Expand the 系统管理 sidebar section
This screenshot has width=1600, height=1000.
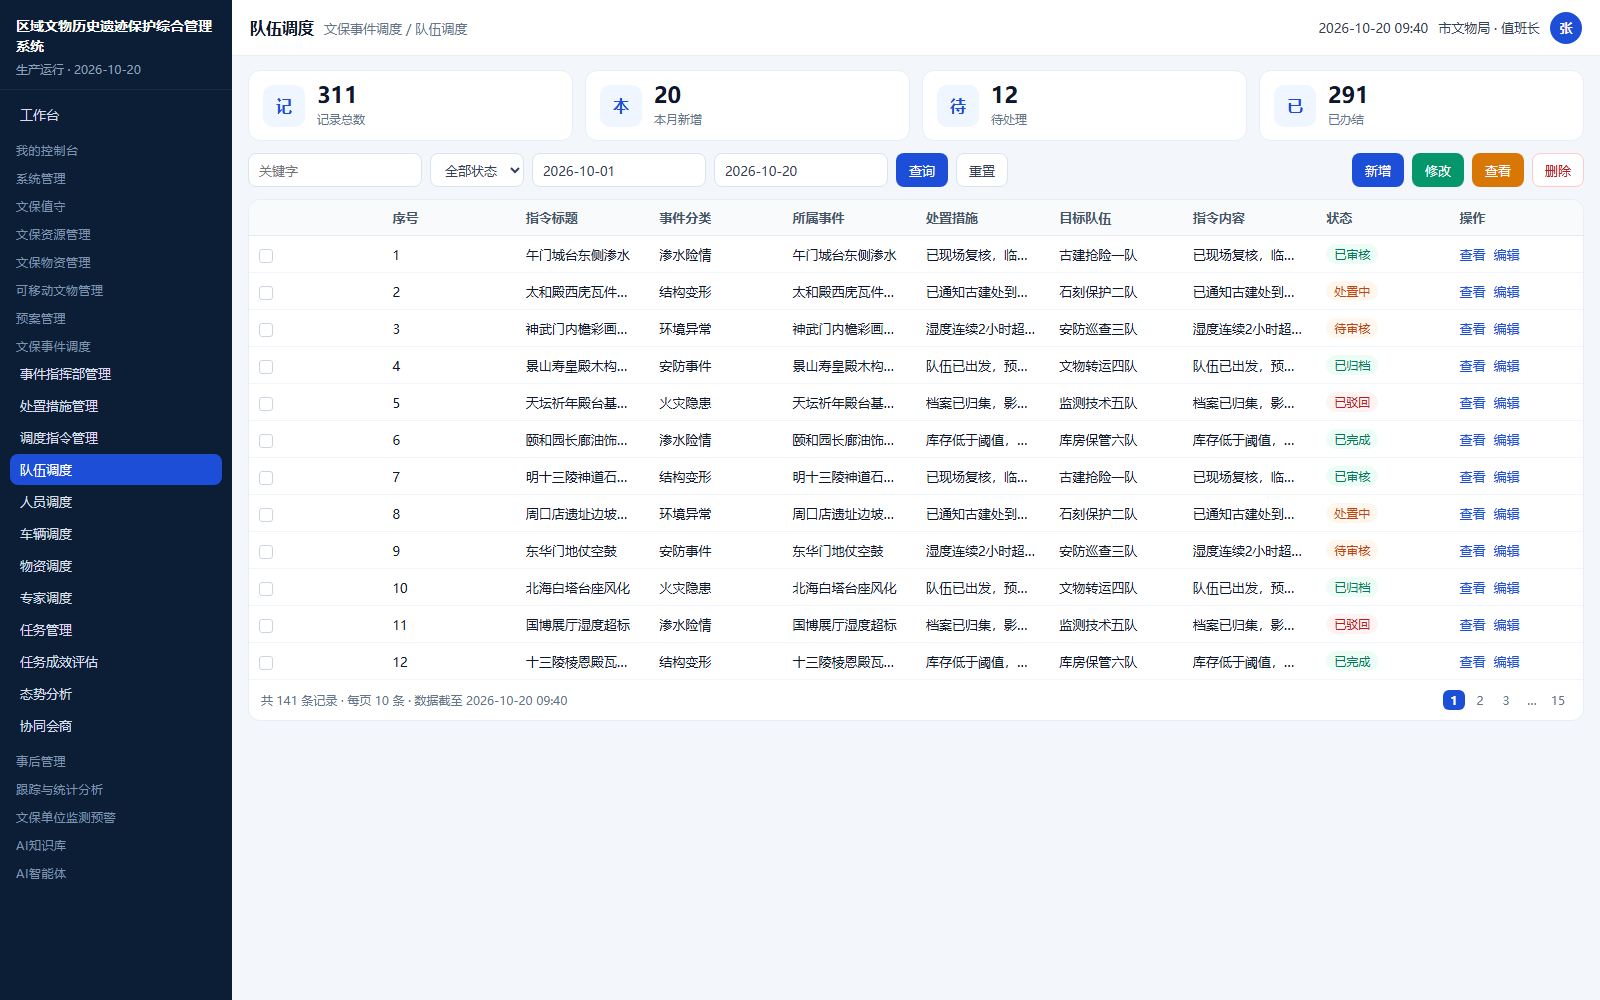[x=41, y=178]
